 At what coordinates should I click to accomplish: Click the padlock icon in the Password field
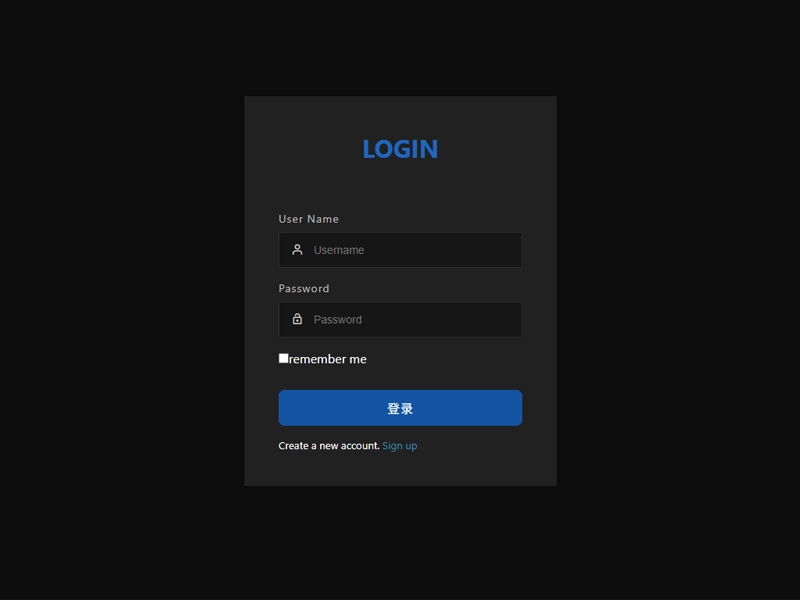coord(297,319)
